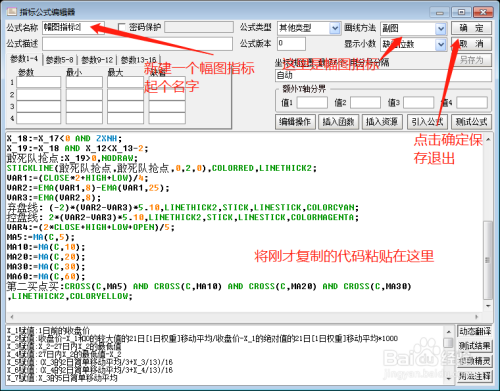The width and height of the screenshot is (500, 391).
Task: Click the line "MA5:=MA(C,5);"
Action: coord(41,237)
